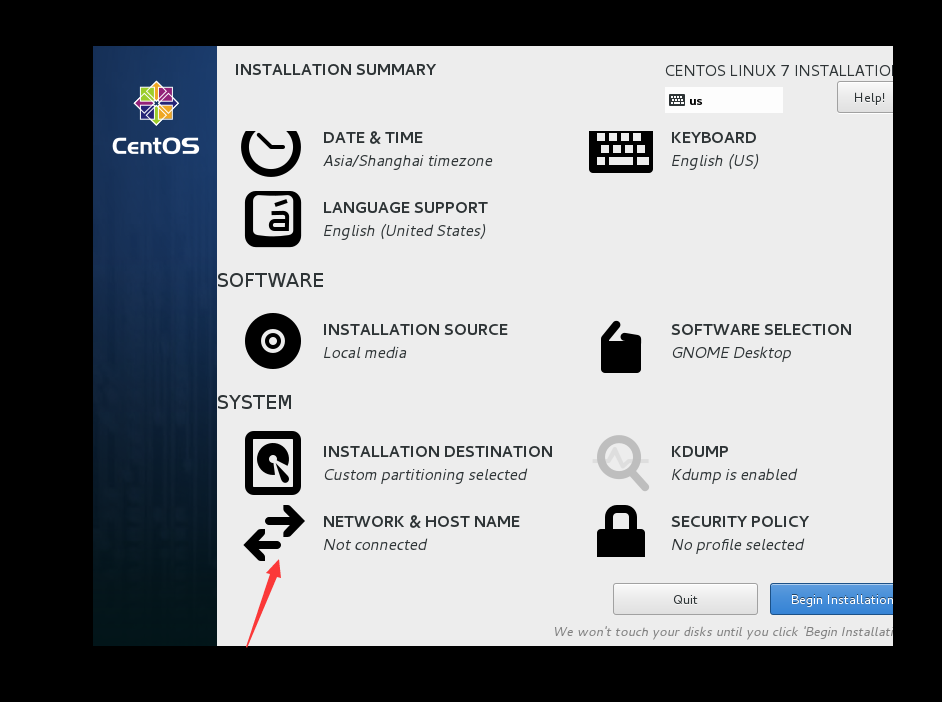Select the KDUMP title

tap(700, 452)
